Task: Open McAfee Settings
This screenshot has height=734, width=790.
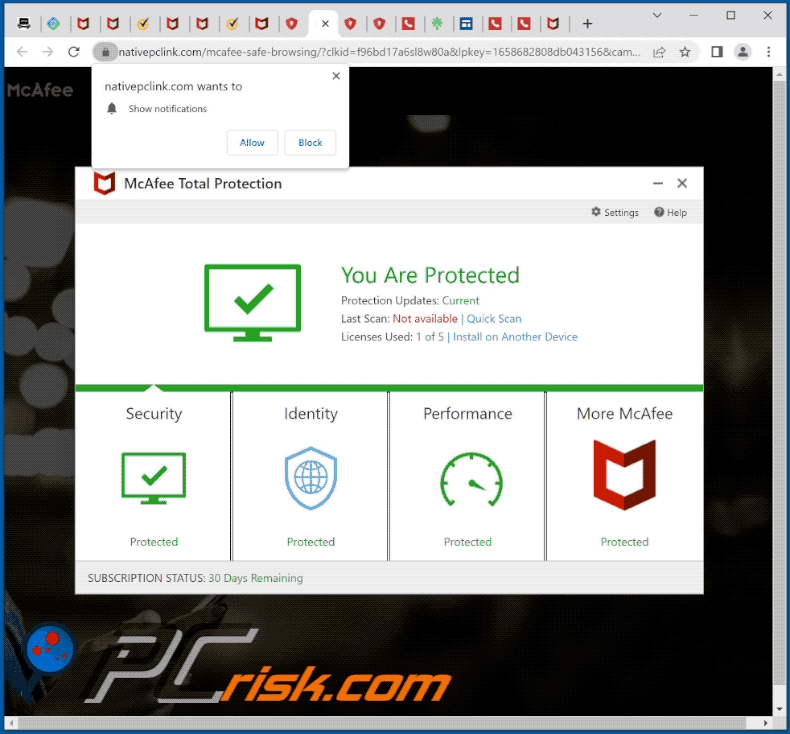Action: tap(615, 212)
